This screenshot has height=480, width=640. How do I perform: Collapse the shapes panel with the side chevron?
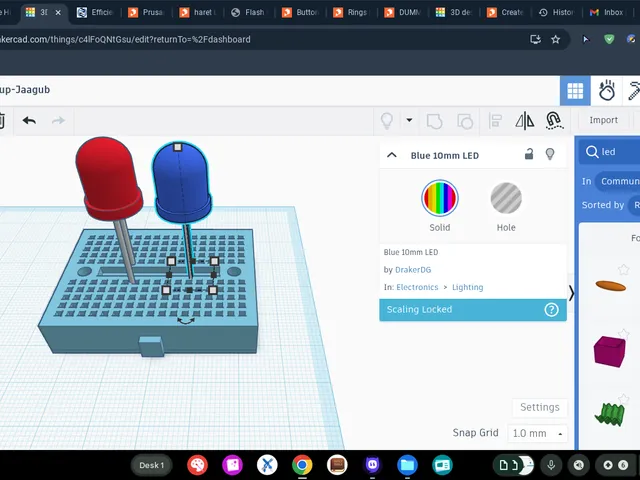tap(571, 293)
